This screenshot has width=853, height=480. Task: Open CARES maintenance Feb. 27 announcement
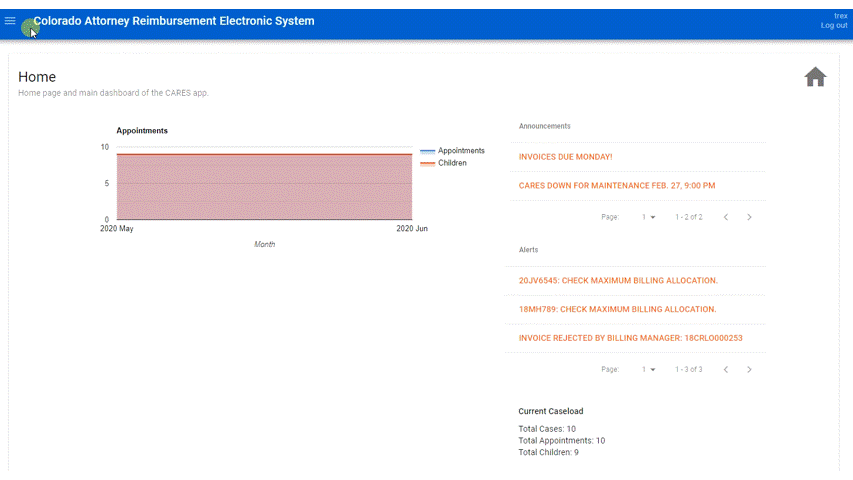pos(617,186)
